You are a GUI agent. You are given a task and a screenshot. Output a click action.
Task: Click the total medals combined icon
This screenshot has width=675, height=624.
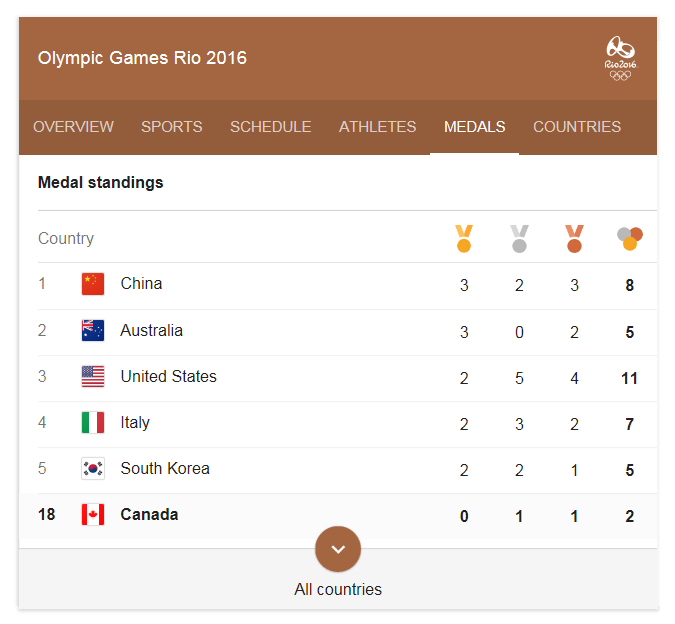pyautogui.click(x=630, y=238)
